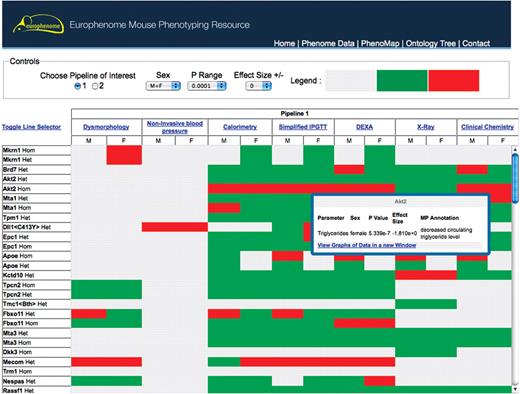The width and height of the screenshot is (520, 394).
Task: Click the blue vertical scrollbar thumb
Action: click(515, 178)
